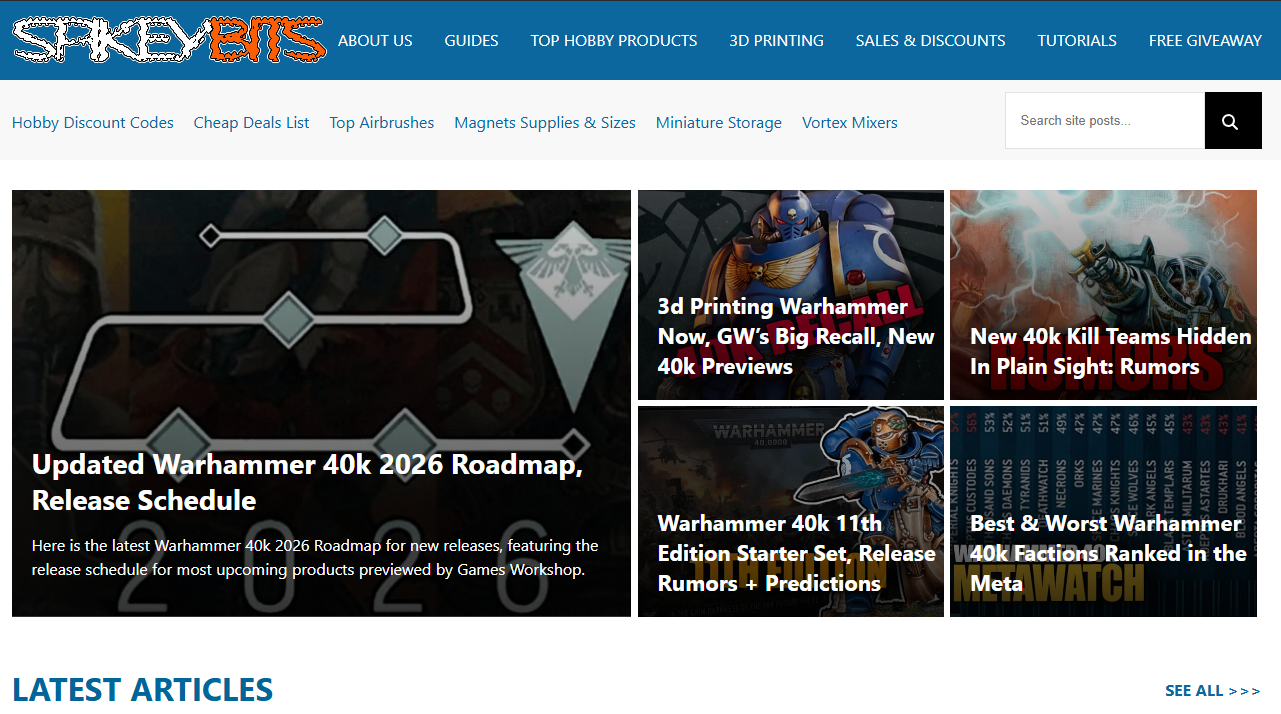Navigate to the Tutorials menu

(1076, 41)
